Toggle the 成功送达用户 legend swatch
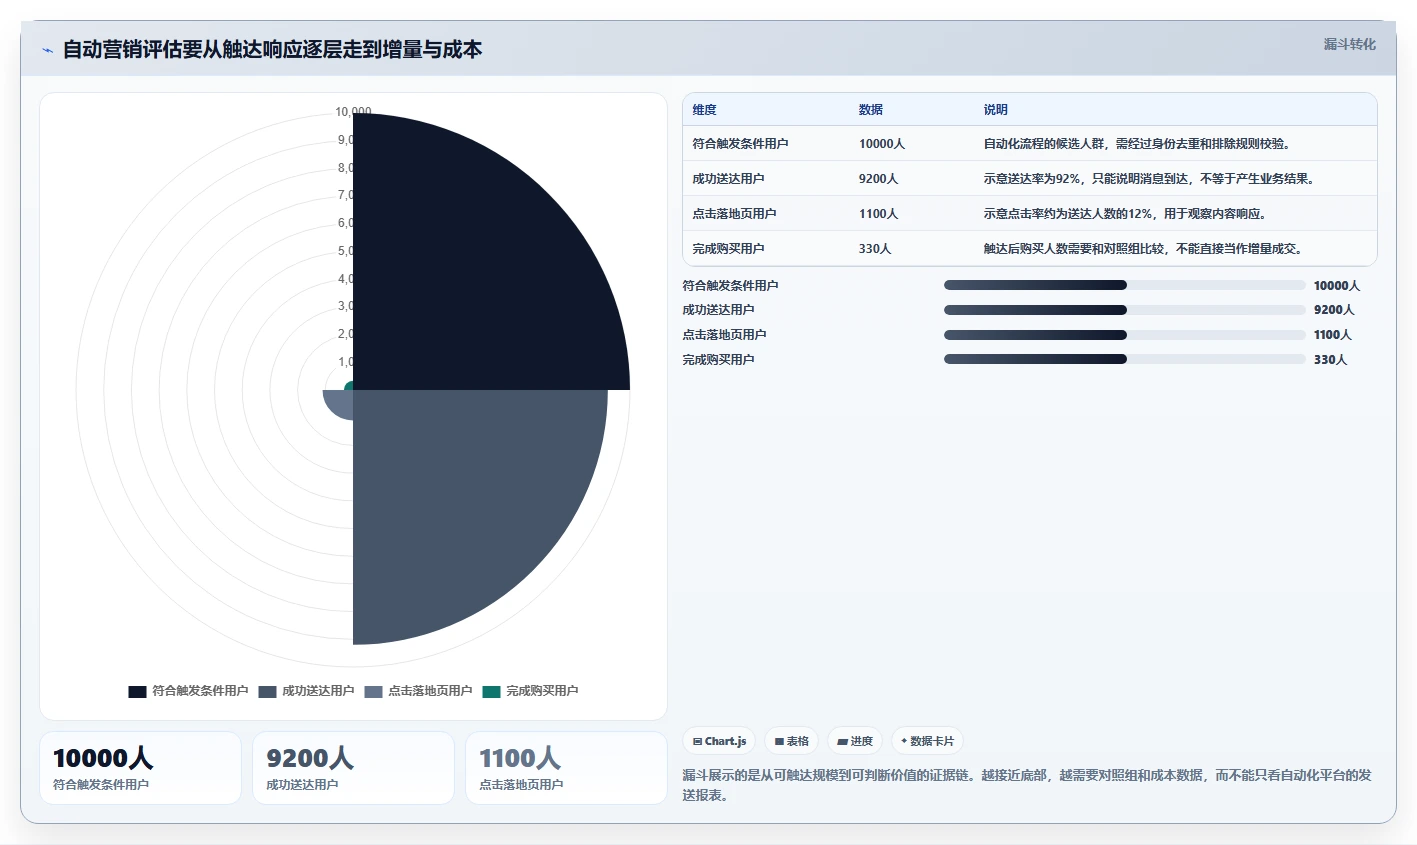The width and height of the screenshot is (1417, 845). [267, 691]
